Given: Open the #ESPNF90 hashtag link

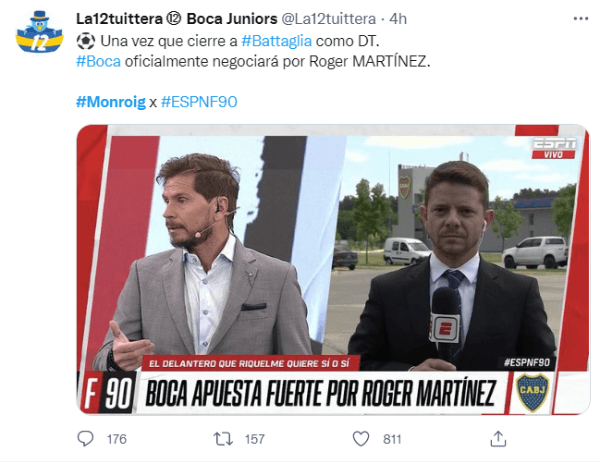Looking at the screenshot, I should [199, 102].
